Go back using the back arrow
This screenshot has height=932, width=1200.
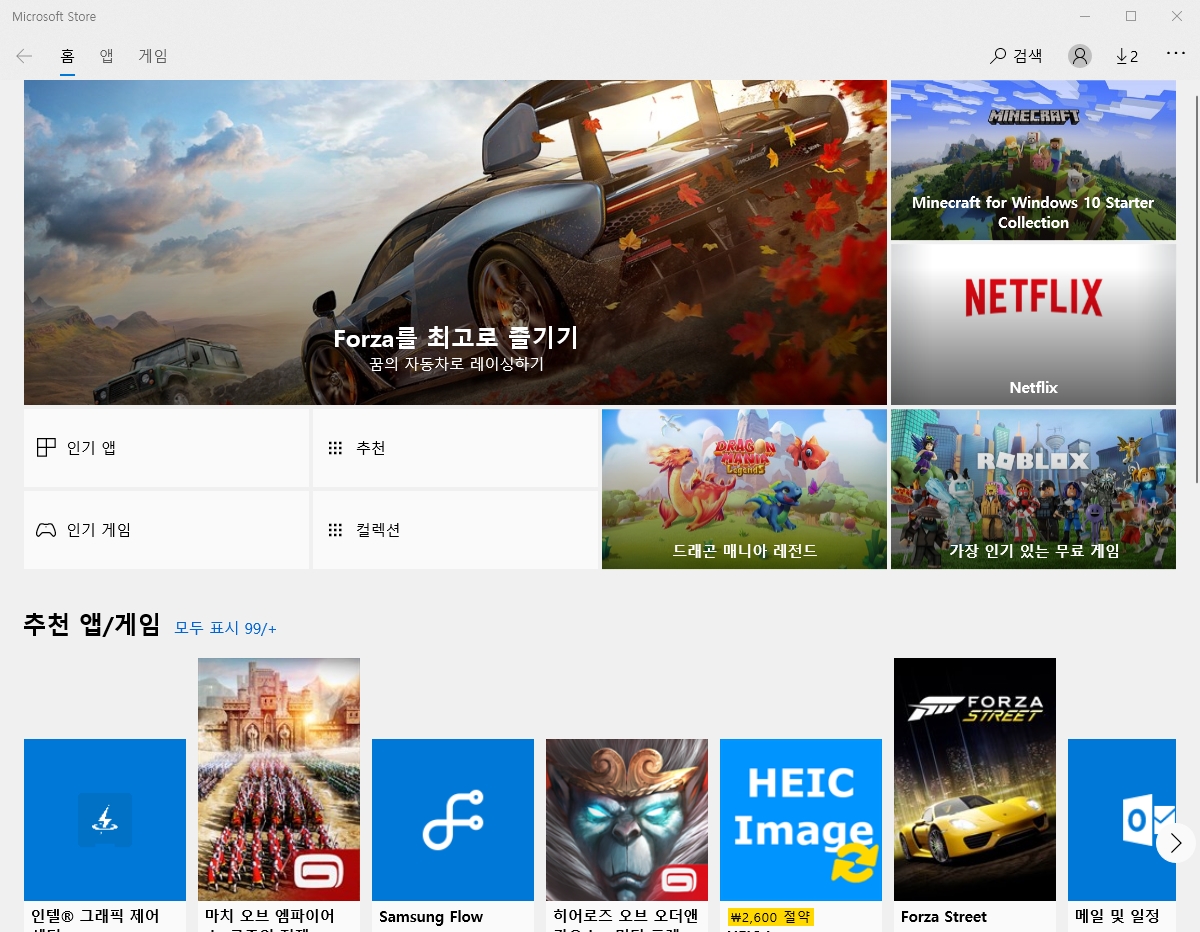click(24, 56)
